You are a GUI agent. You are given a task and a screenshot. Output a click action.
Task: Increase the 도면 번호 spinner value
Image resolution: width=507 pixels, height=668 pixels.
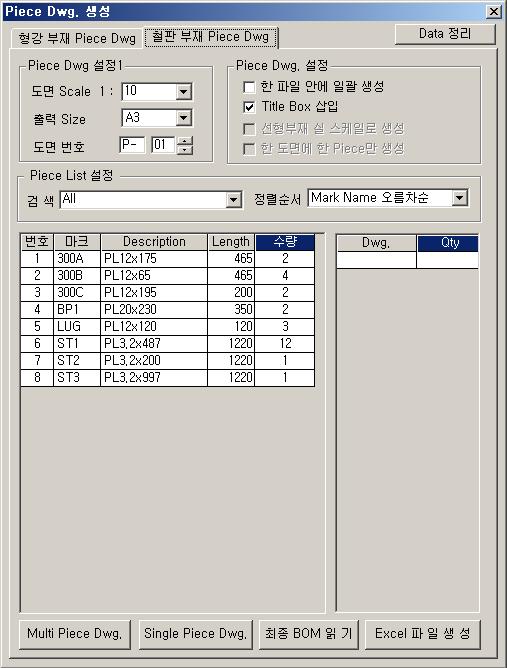pyautogui.click(x=184, y=141)
